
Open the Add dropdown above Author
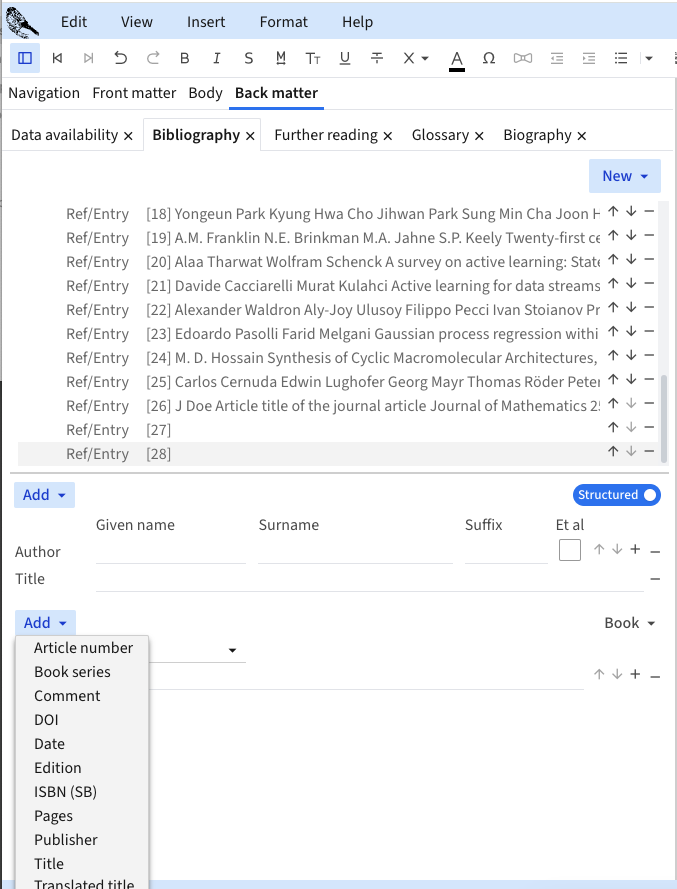coord(44,495)
